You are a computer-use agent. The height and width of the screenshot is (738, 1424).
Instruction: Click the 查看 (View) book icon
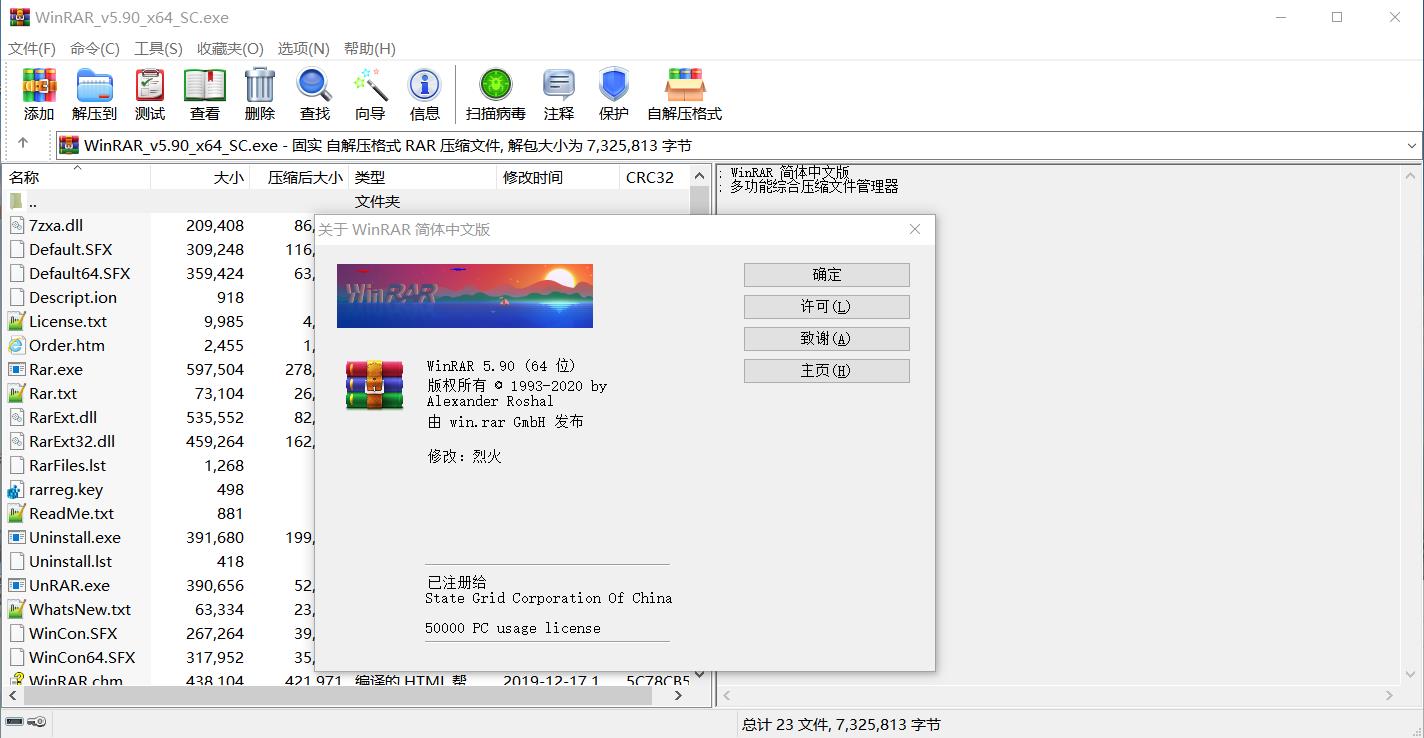205,86
